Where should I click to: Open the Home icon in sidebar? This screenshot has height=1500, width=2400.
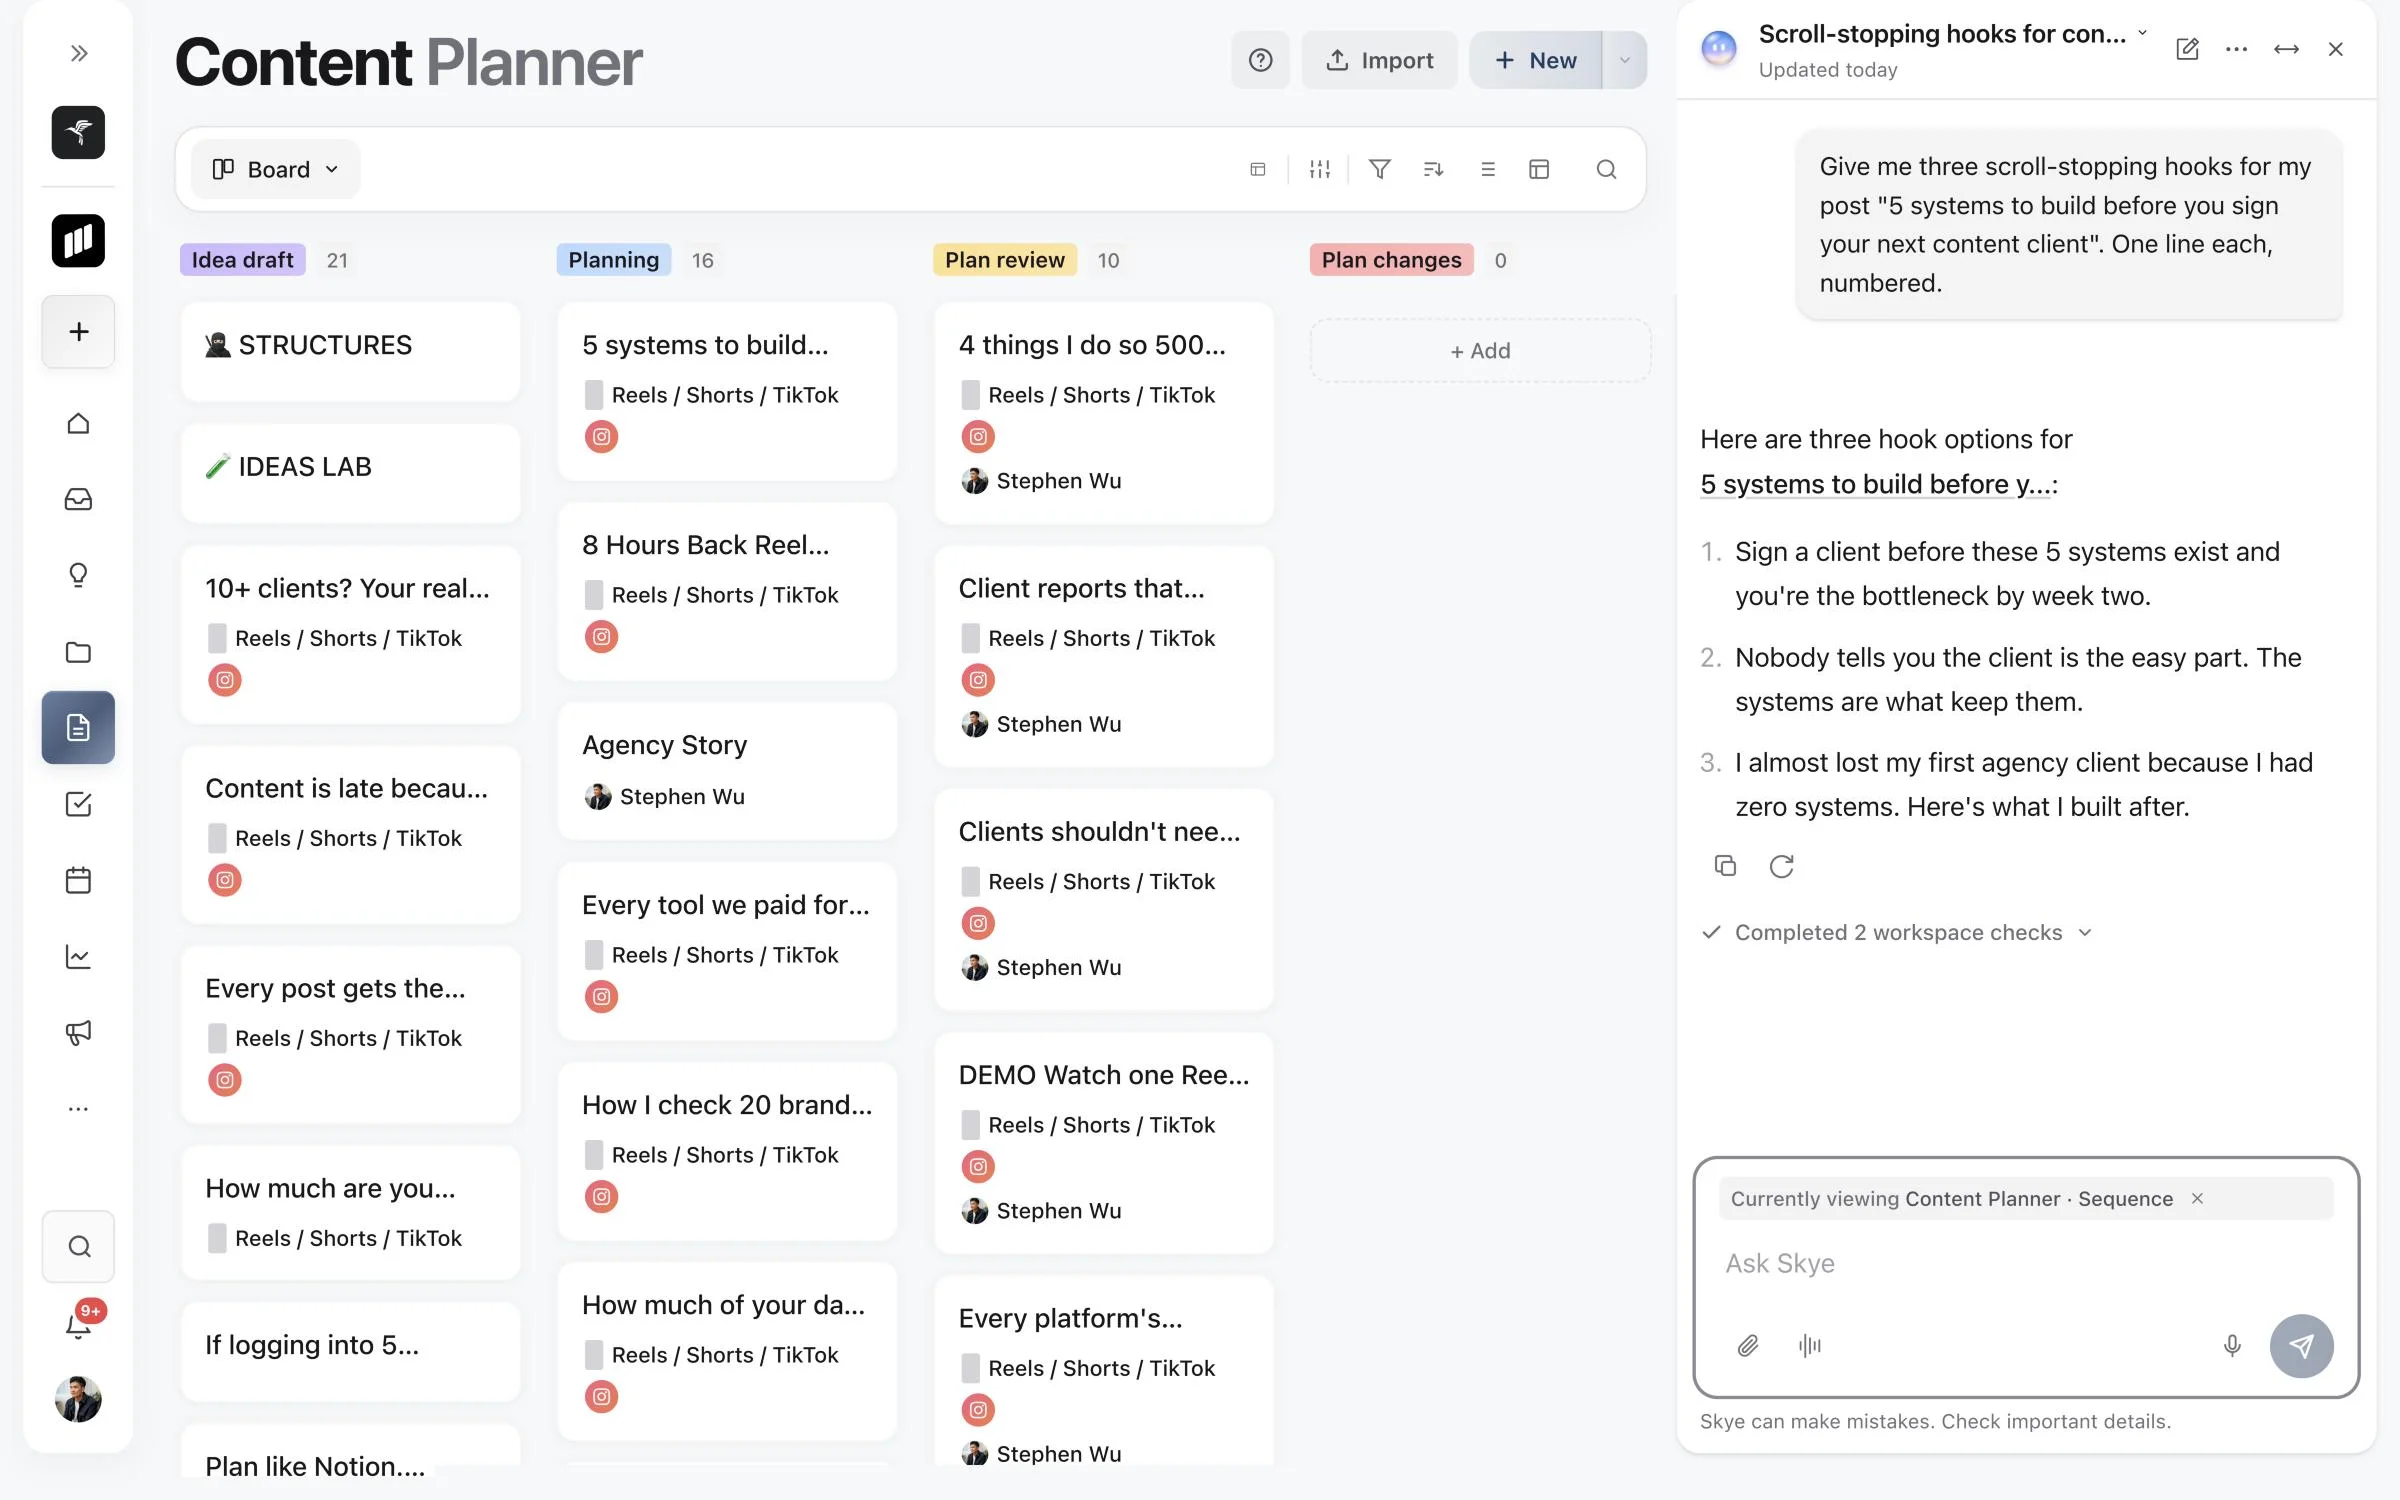click(78, 423)
